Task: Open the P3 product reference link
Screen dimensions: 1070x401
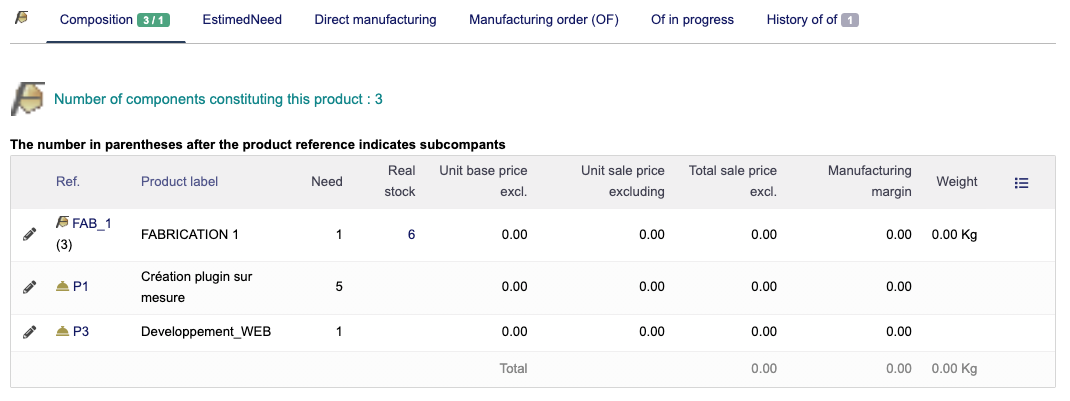Action: tap(81, 332)
